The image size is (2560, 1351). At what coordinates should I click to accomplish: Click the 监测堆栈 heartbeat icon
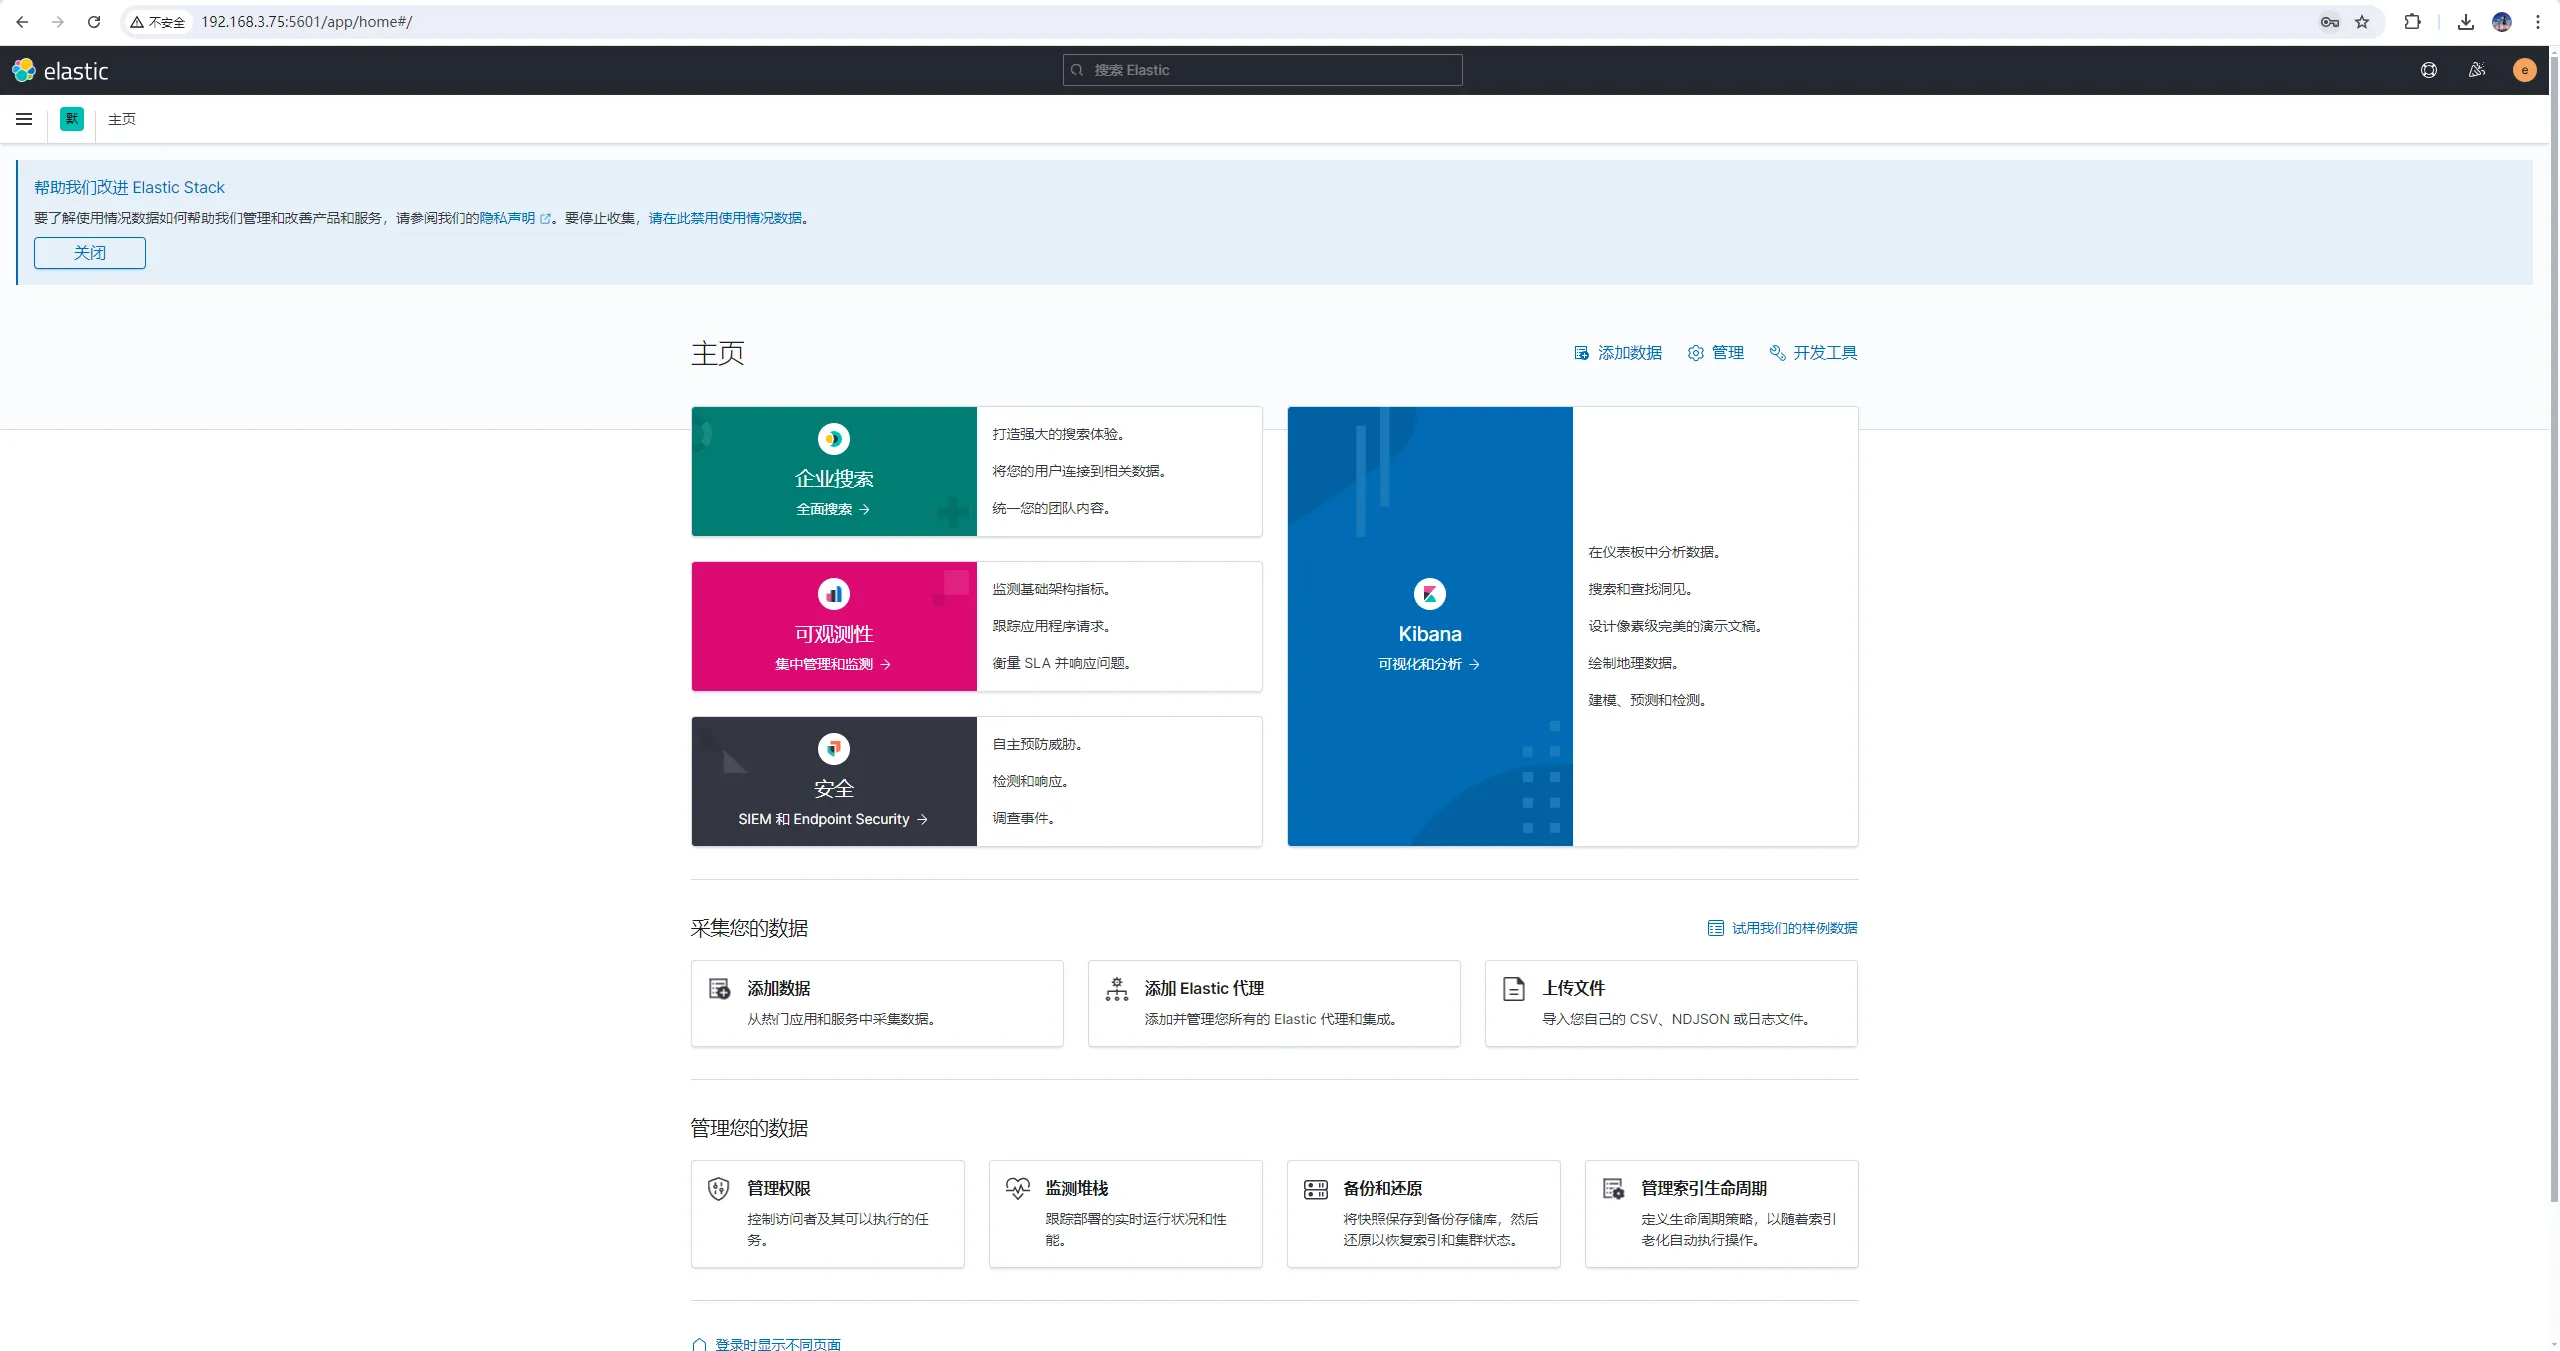[1017, 1189]
